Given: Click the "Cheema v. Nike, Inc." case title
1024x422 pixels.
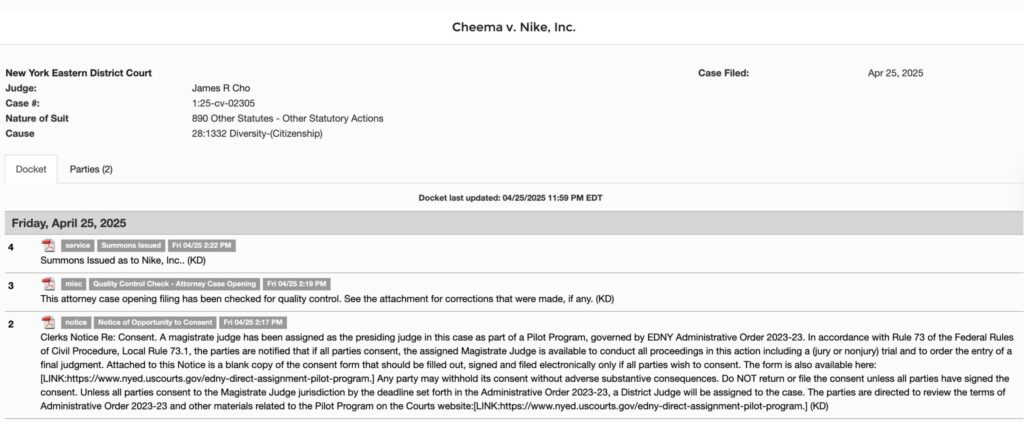Looking at the screenshot, I should tap(512, 26).
